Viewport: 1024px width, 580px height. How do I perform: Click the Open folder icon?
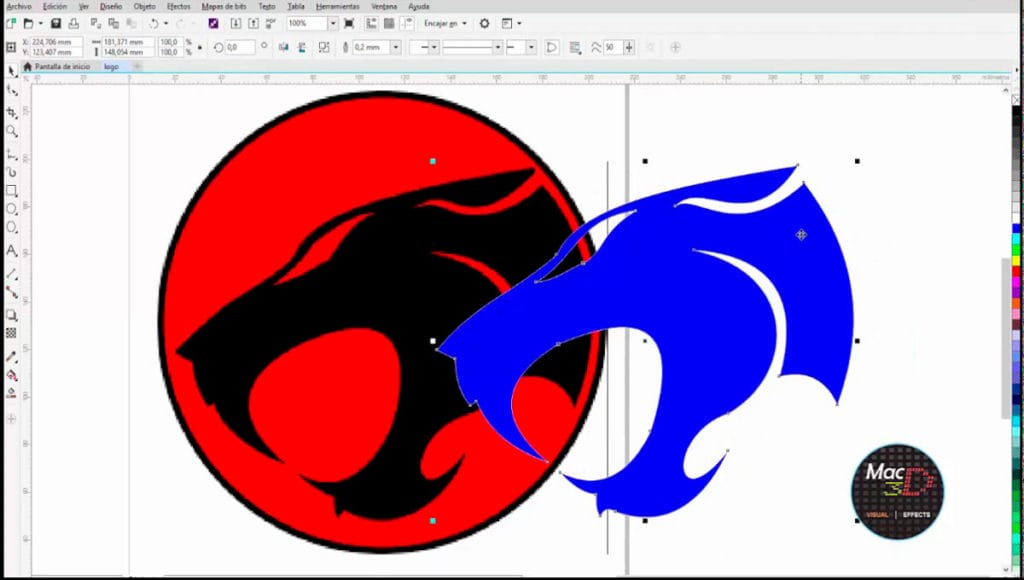point(28,24)
